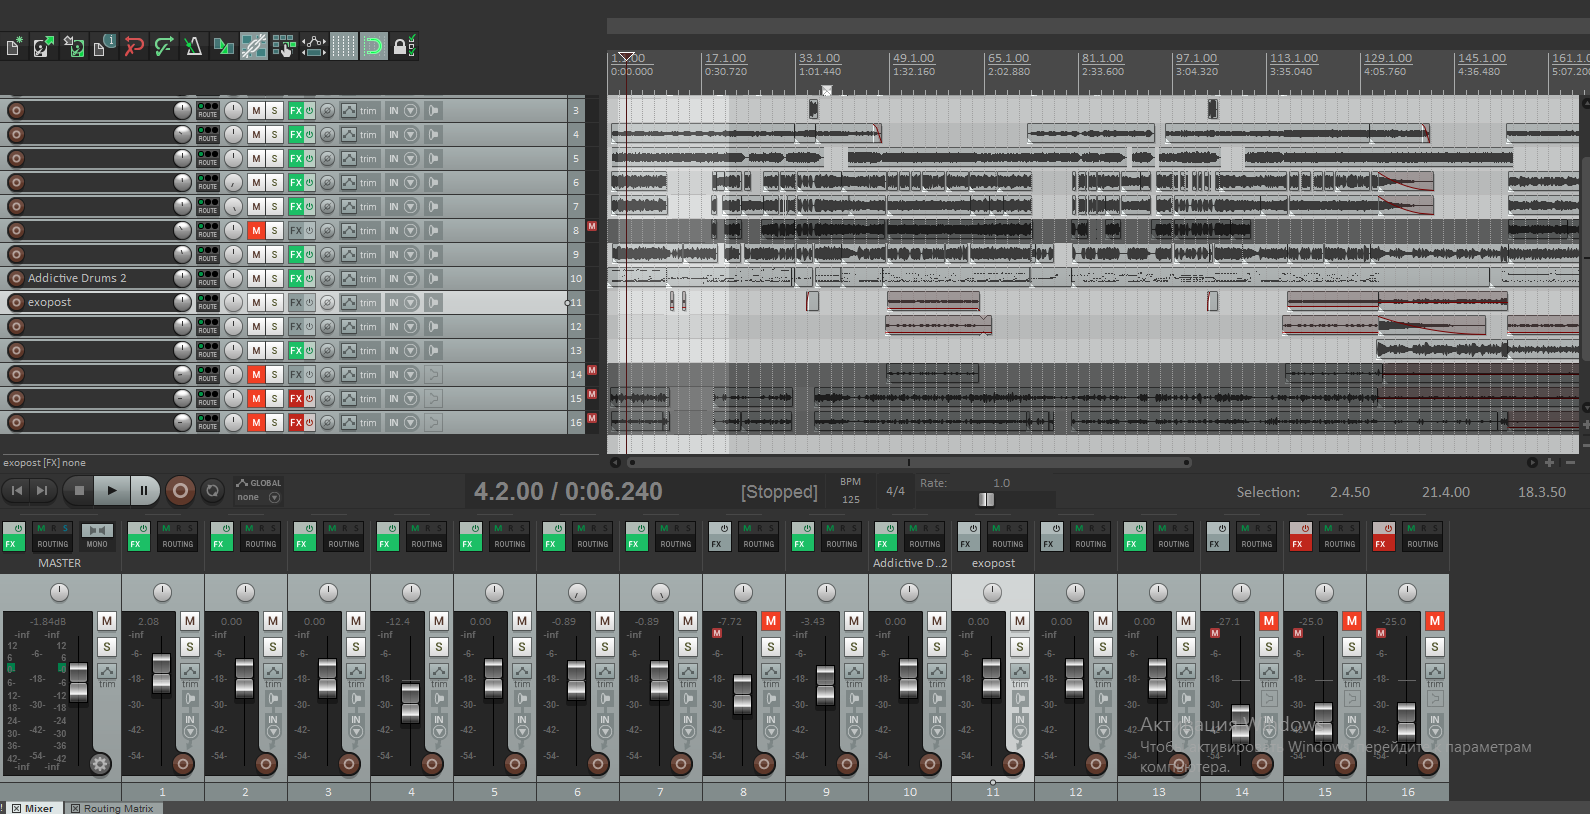Viewport: 1590px width, 814px height.
Task: Click the locking padlock toolbar icon
Action: click(404, 46)
